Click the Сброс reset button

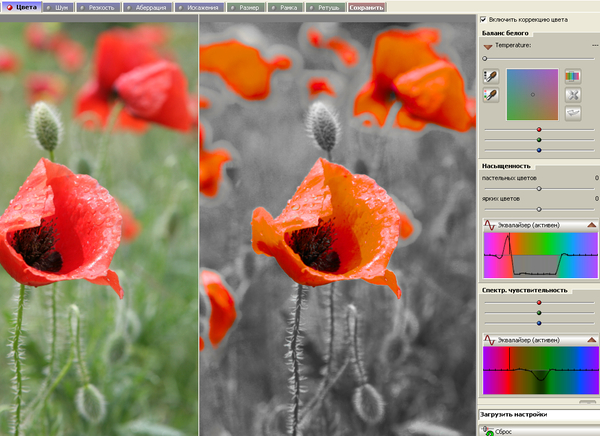click(x=539, y=431)
